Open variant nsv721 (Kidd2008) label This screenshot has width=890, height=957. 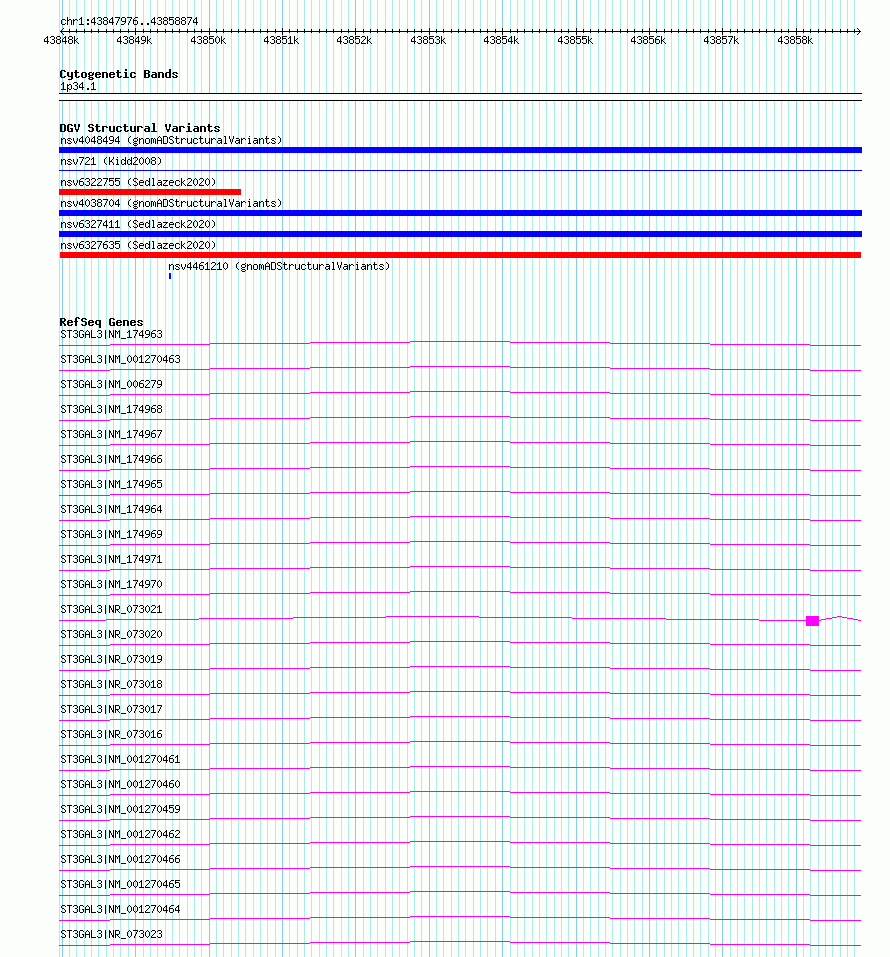pyautogui.click(x=111, y=161)
